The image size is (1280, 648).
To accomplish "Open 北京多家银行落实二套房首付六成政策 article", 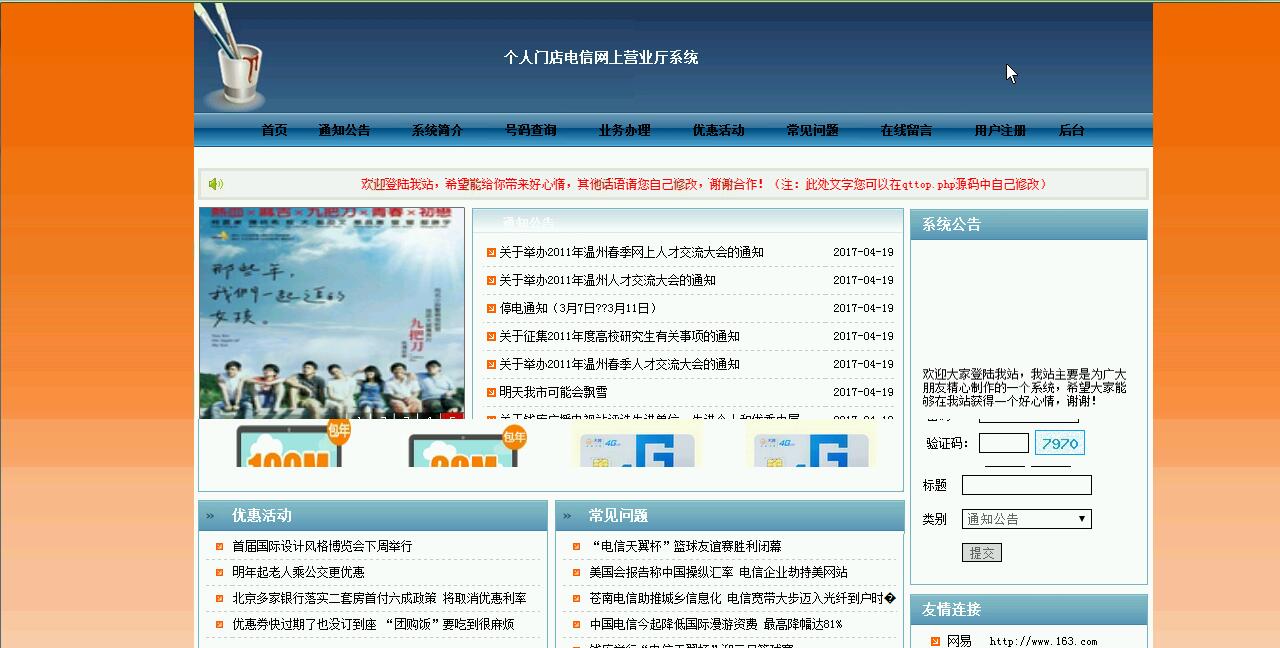I will tap(379, 599).
